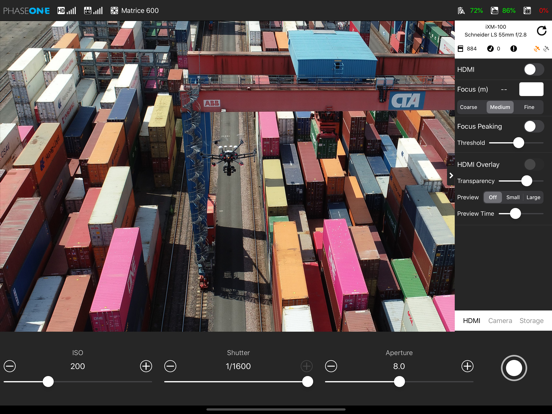Viewport: 552px width, 414px height.
Task: Increase ISO with the plus button
Action: (146, 366)
